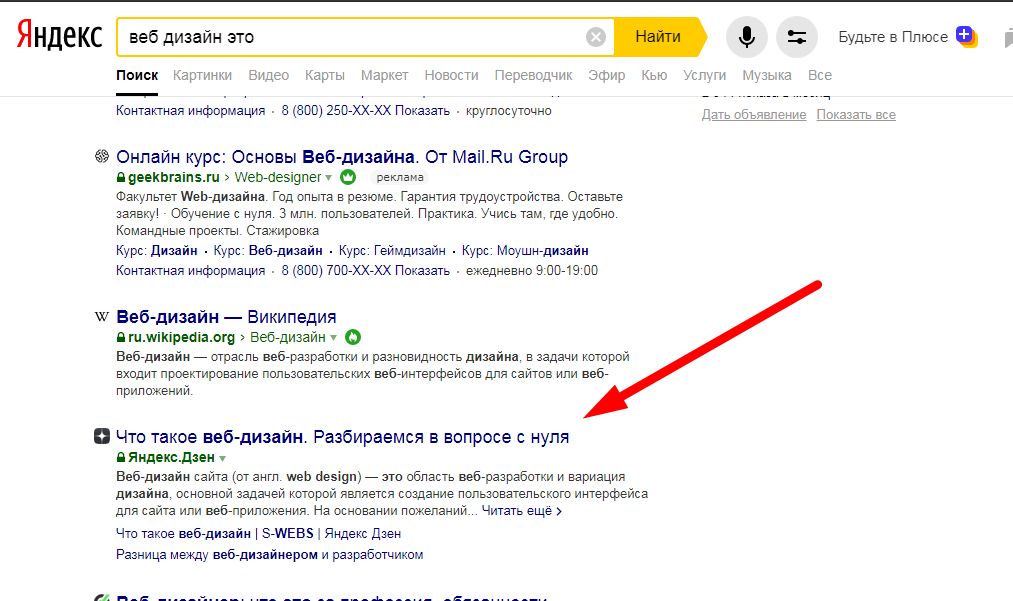1013x601 pixels.
Task: Open search settings sliders icon
Action: [x=797, y=37]
